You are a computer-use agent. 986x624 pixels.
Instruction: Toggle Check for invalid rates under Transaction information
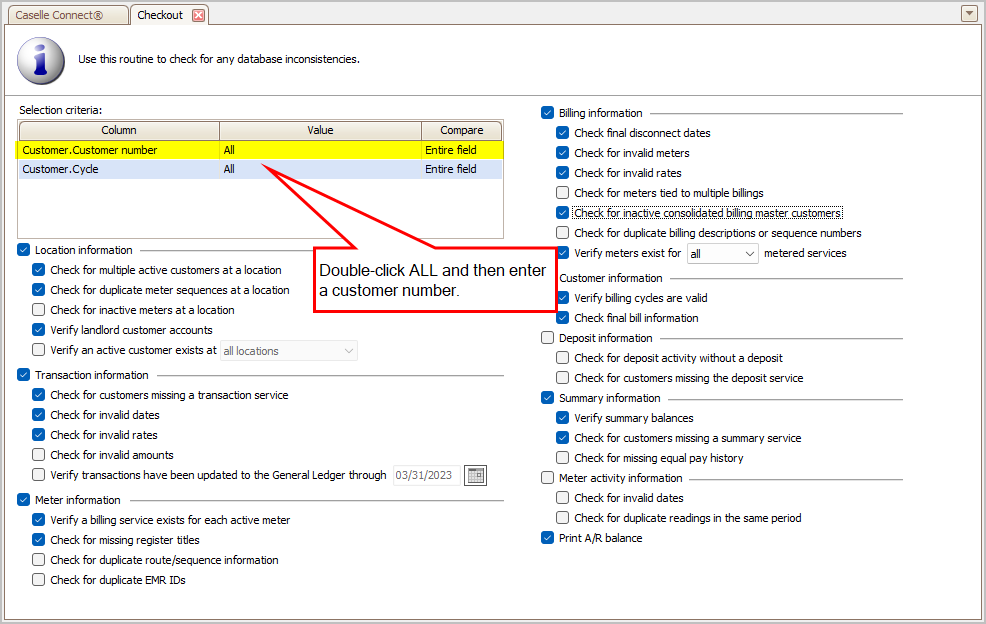(x=39, y=435)
